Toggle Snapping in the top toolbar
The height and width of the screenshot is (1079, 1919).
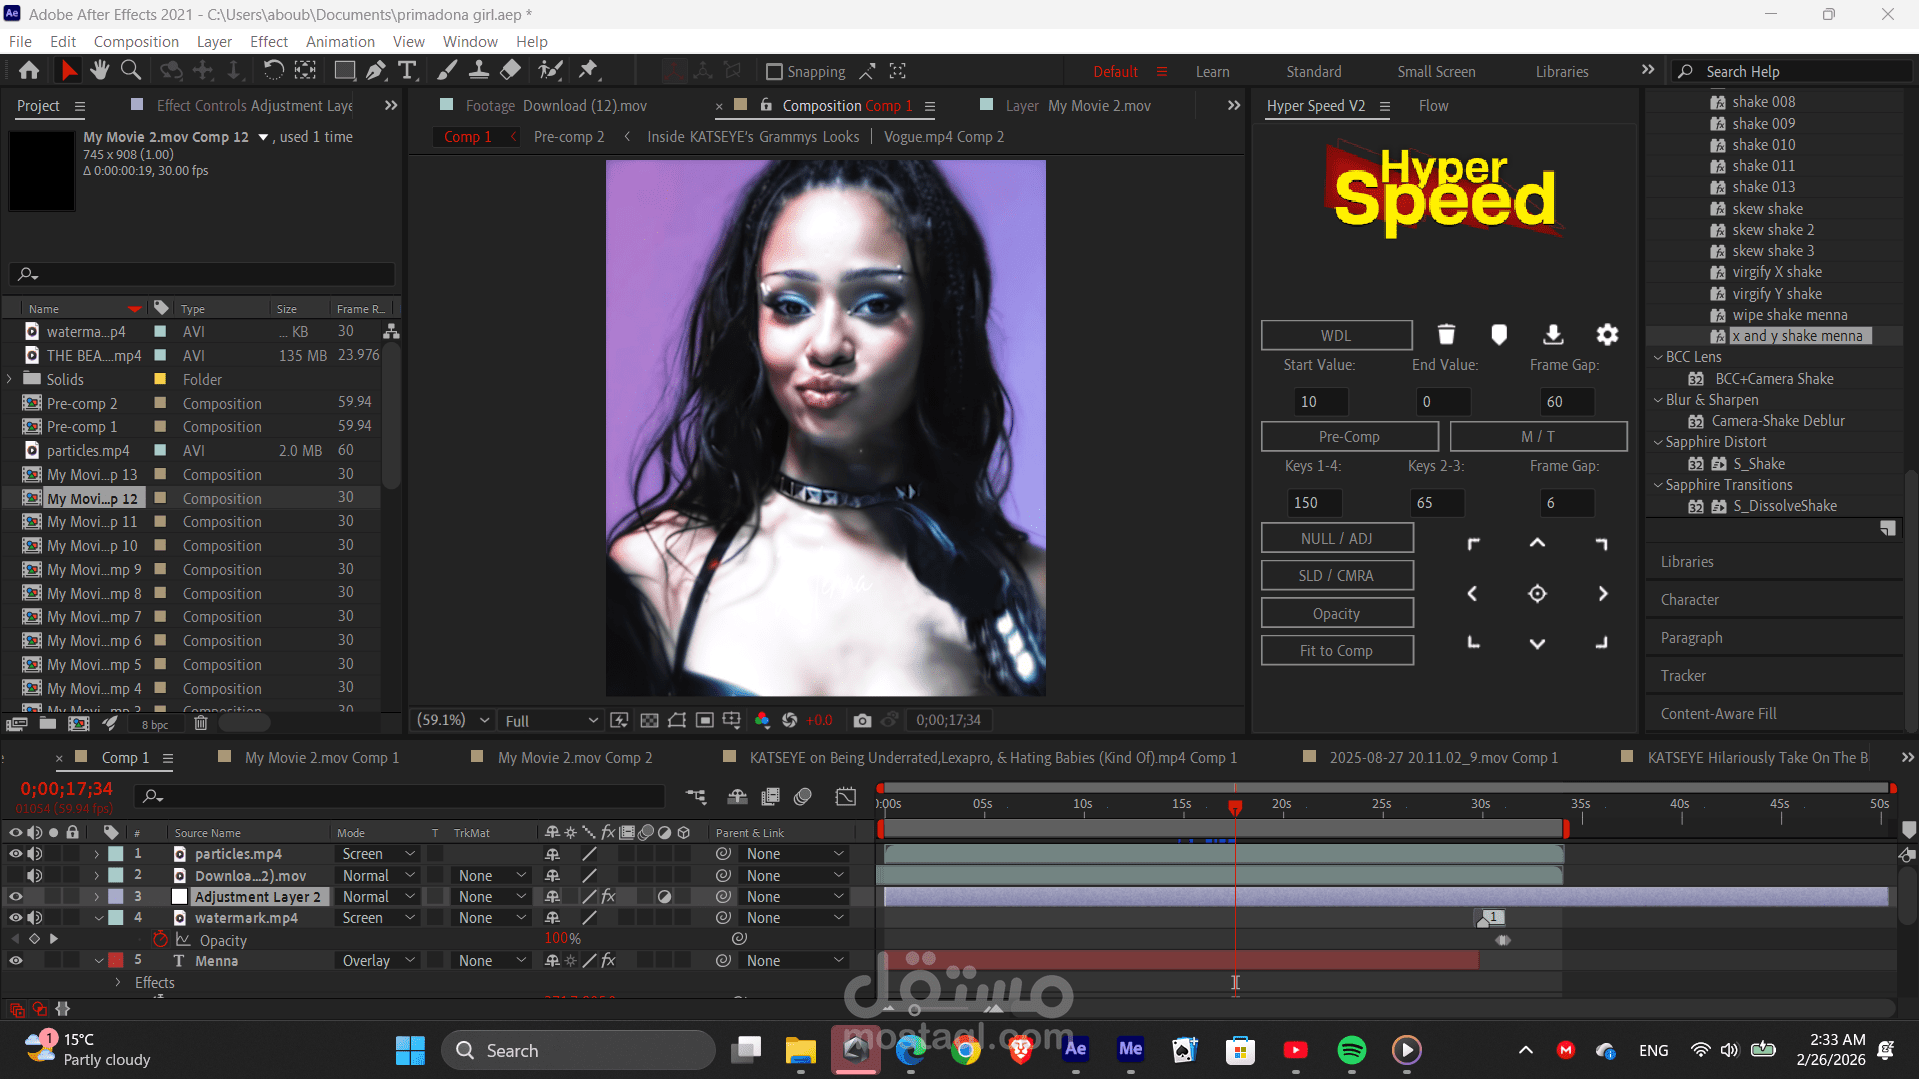point(775,71)
